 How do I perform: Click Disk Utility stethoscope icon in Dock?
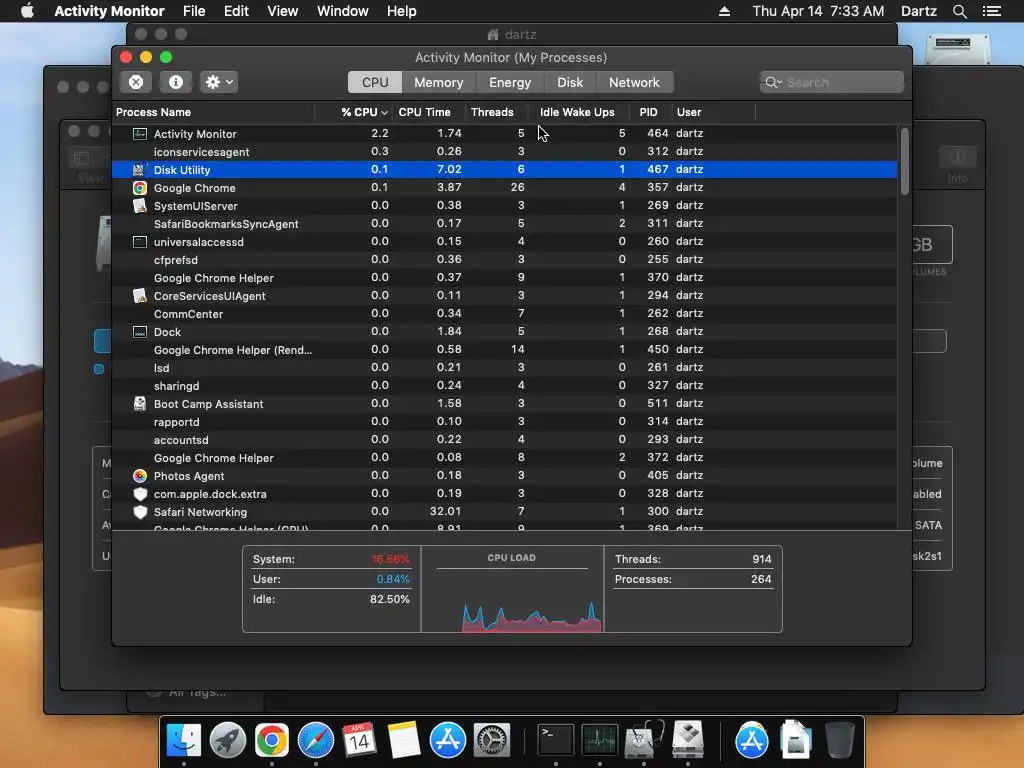coord(644,740)
